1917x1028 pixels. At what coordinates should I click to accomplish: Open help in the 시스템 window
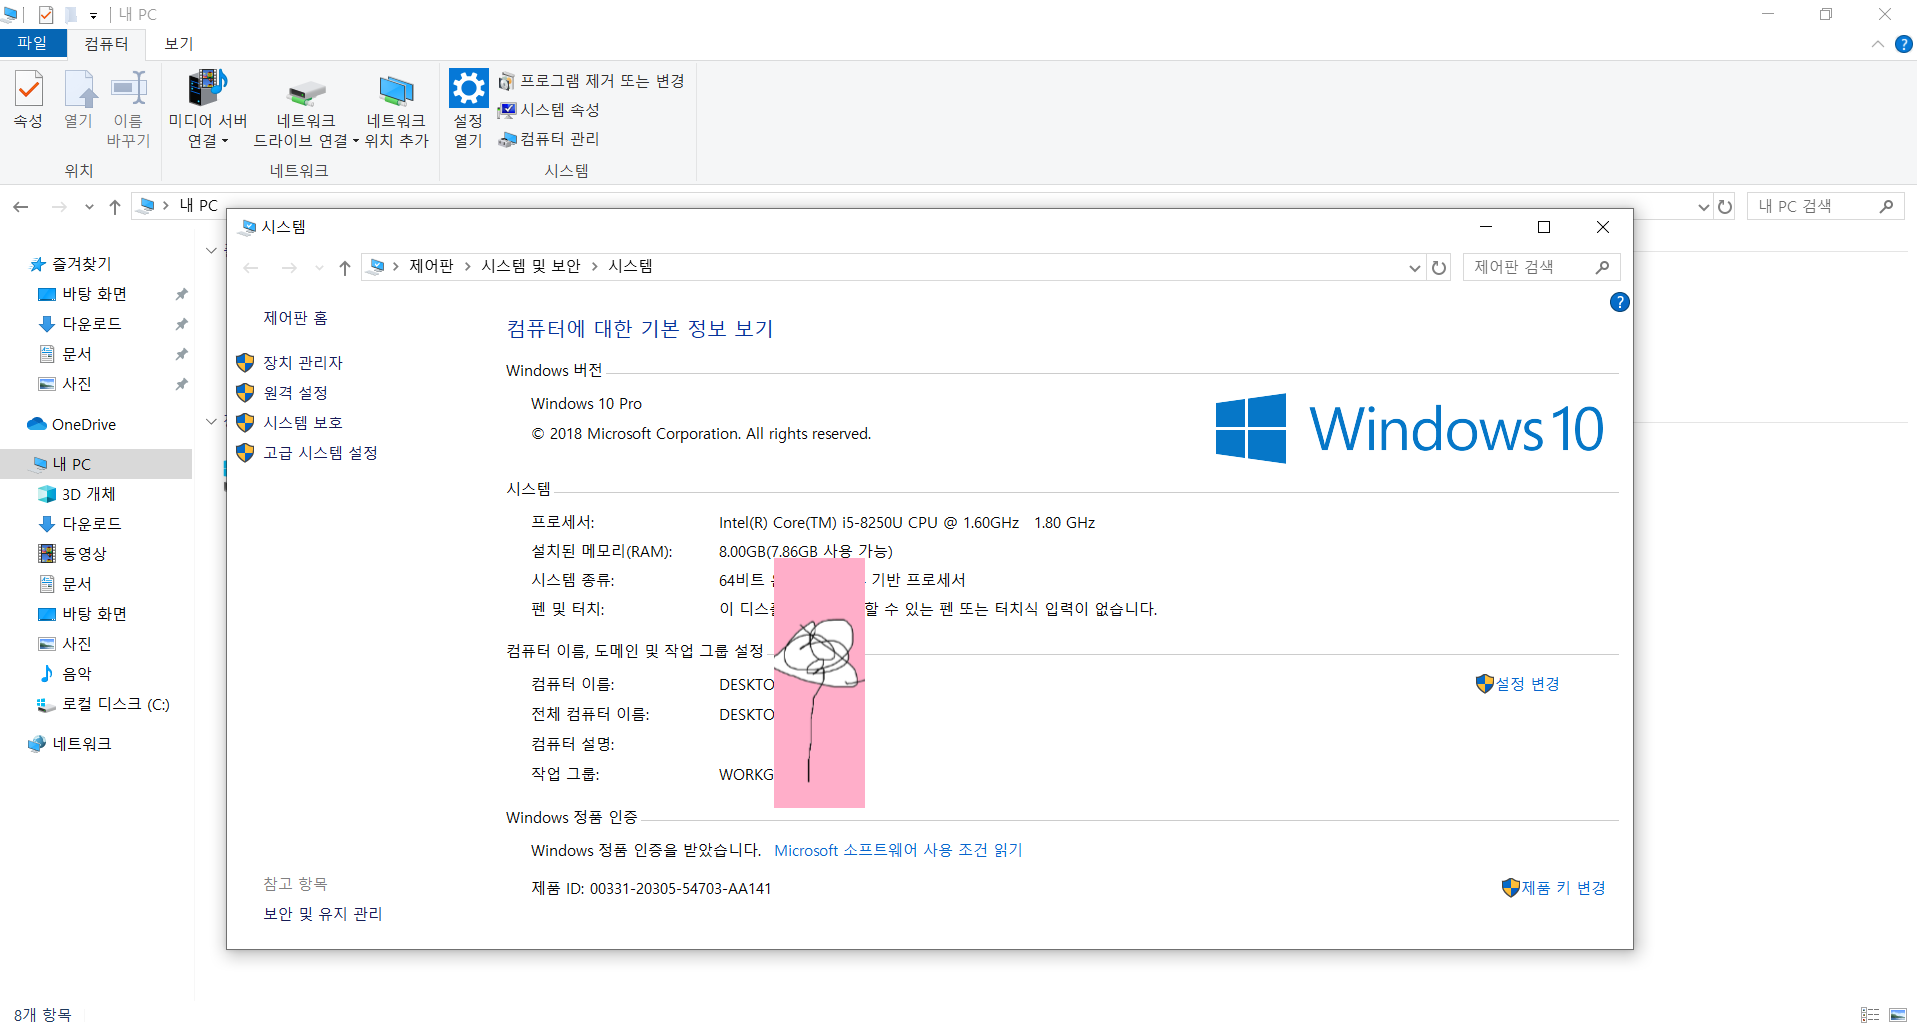1620,302
